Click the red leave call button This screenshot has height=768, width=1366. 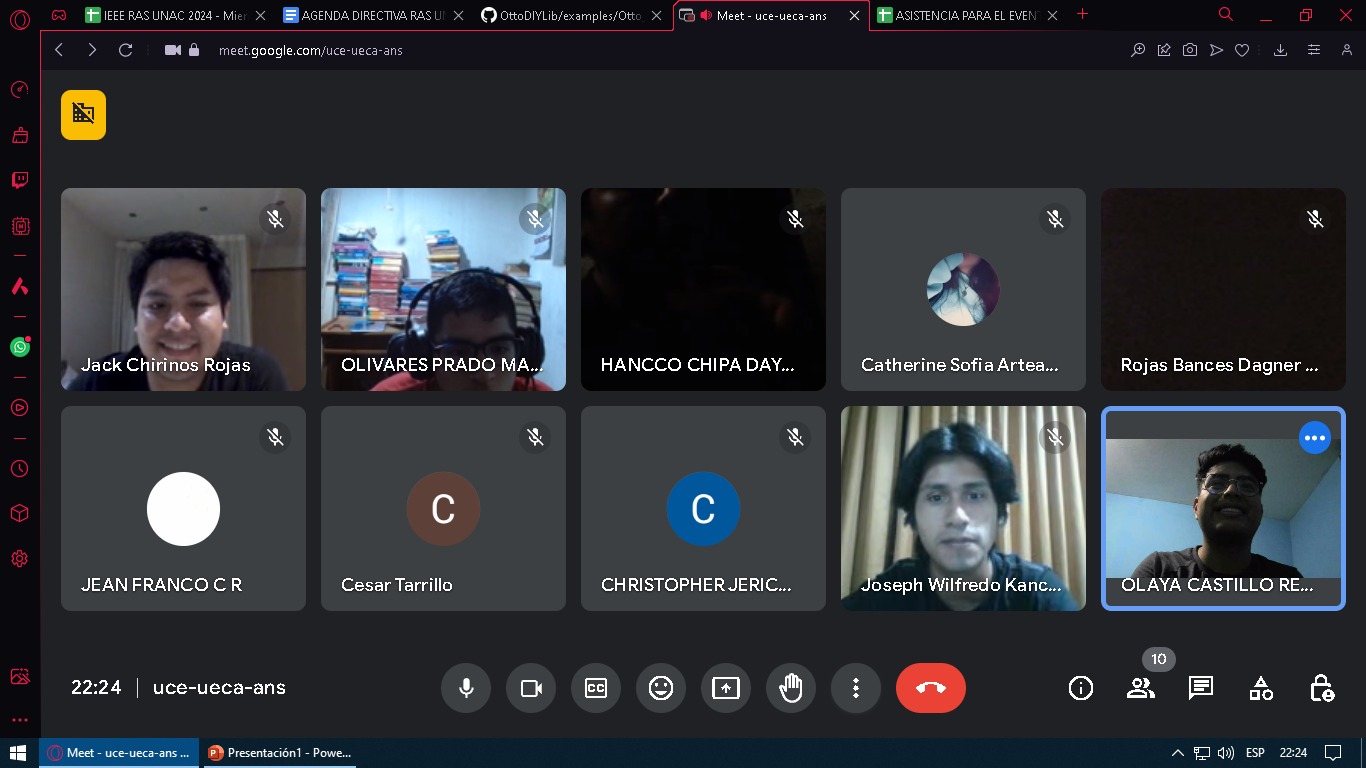930,688
